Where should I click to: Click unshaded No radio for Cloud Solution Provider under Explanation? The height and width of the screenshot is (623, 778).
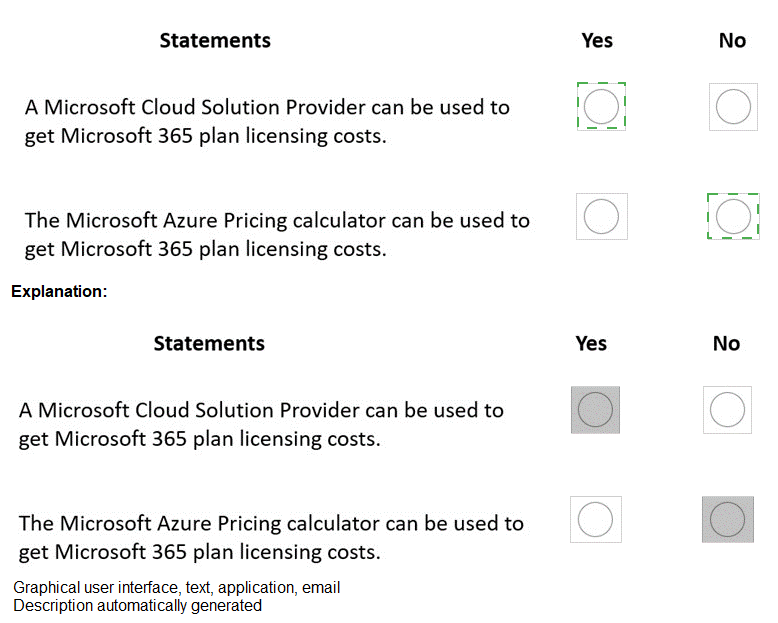(x=727, y=409)
